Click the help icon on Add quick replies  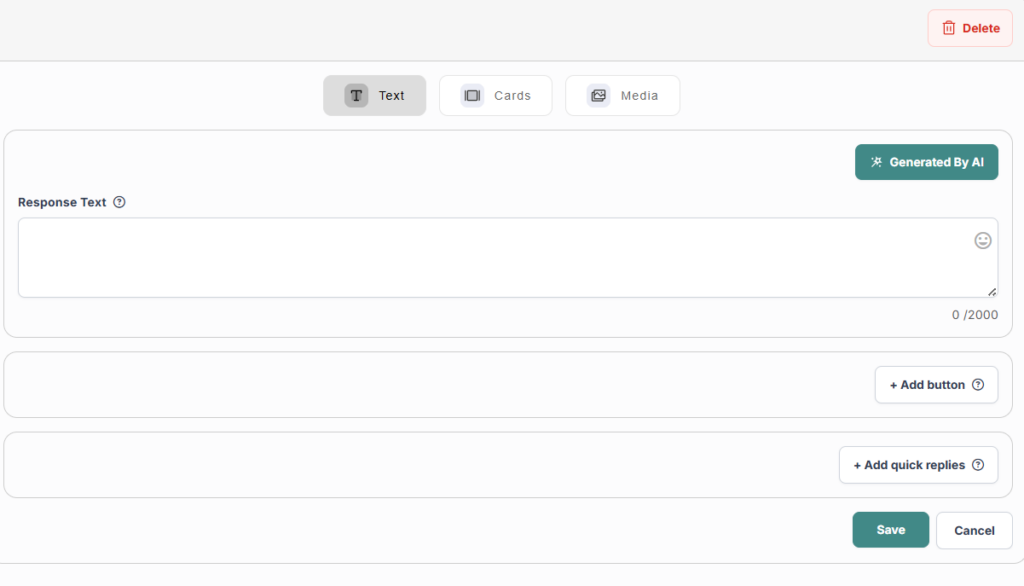click(978, 465)
